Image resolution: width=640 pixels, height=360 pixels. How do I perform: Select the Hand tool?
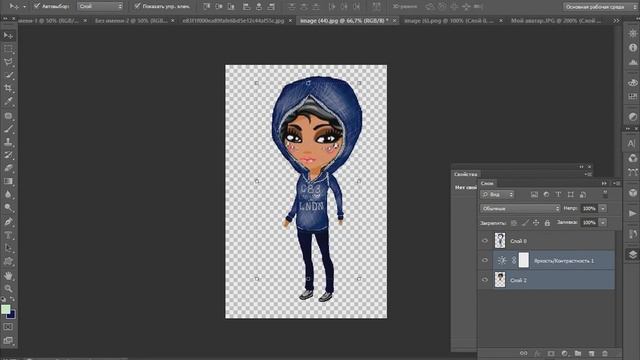click(8, 276)
